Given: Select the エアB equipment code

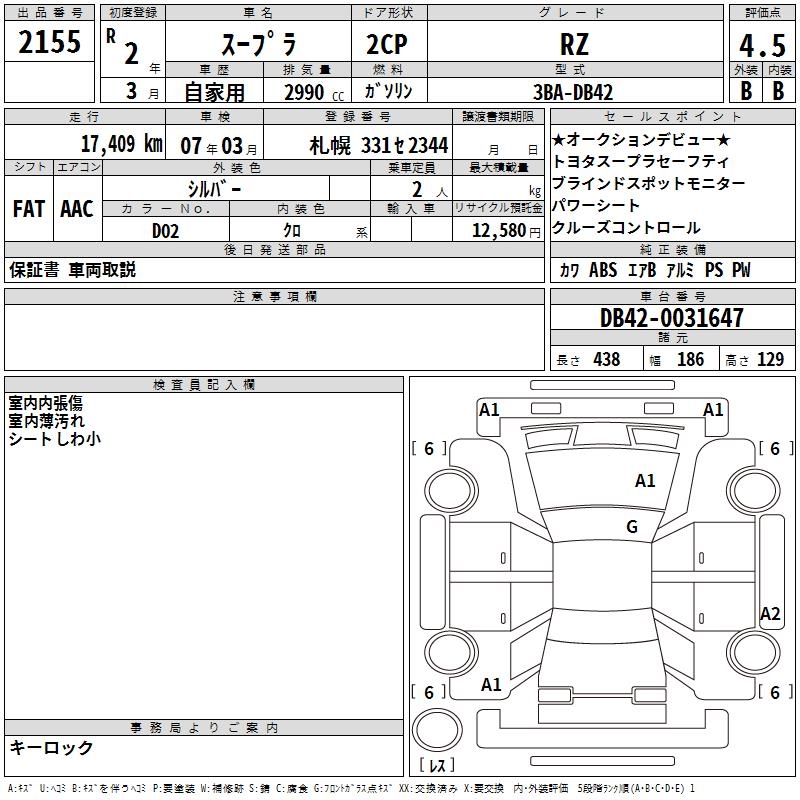Looking at the screenshot, I should (x=642, y=270).
